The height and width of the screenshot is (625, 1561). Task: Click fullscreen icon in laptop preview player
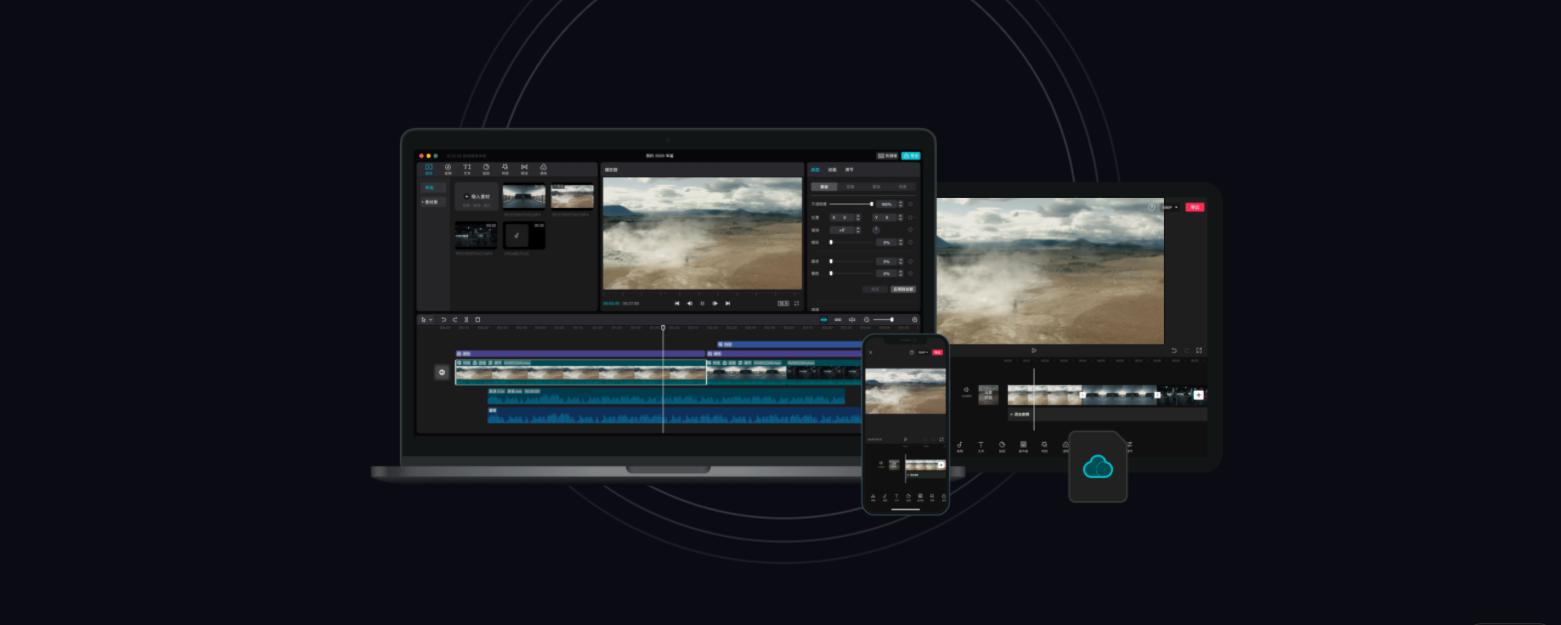coord(796,303)
